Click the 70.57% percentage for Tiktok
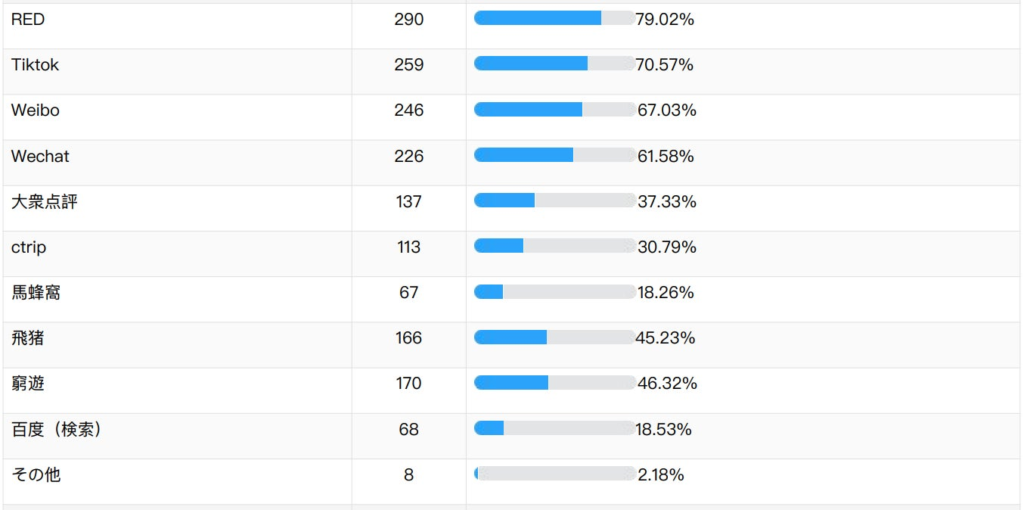 pos(664,65)
